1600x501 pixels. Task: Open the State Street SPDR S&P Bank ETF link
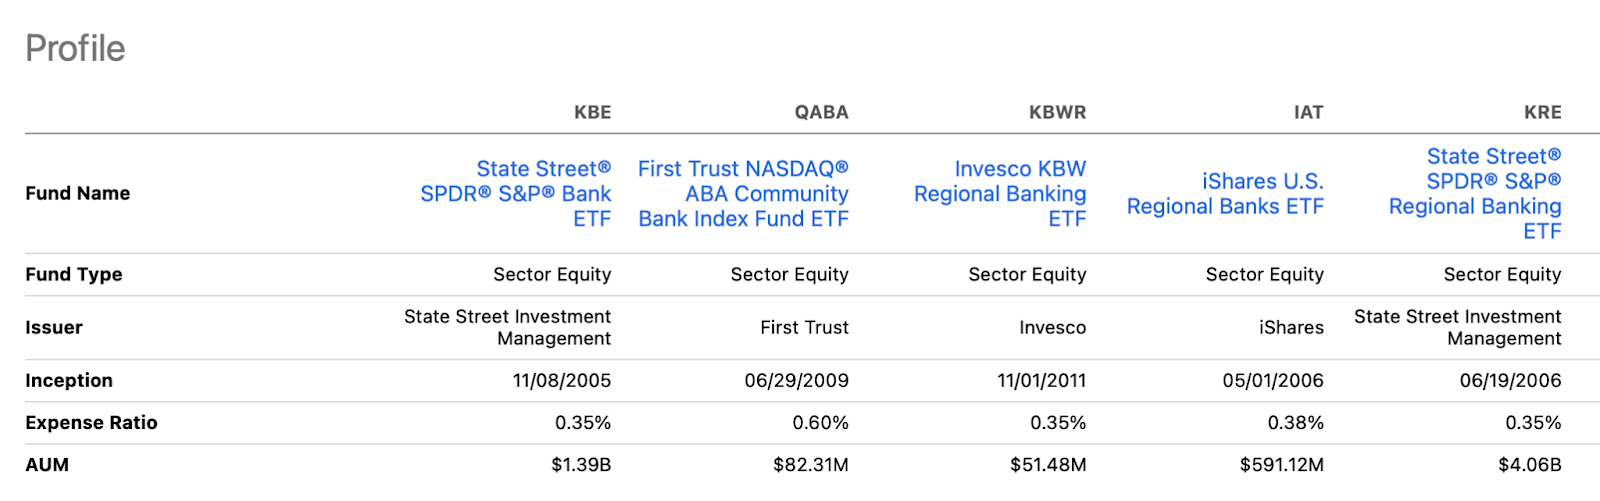coord(516,194)
